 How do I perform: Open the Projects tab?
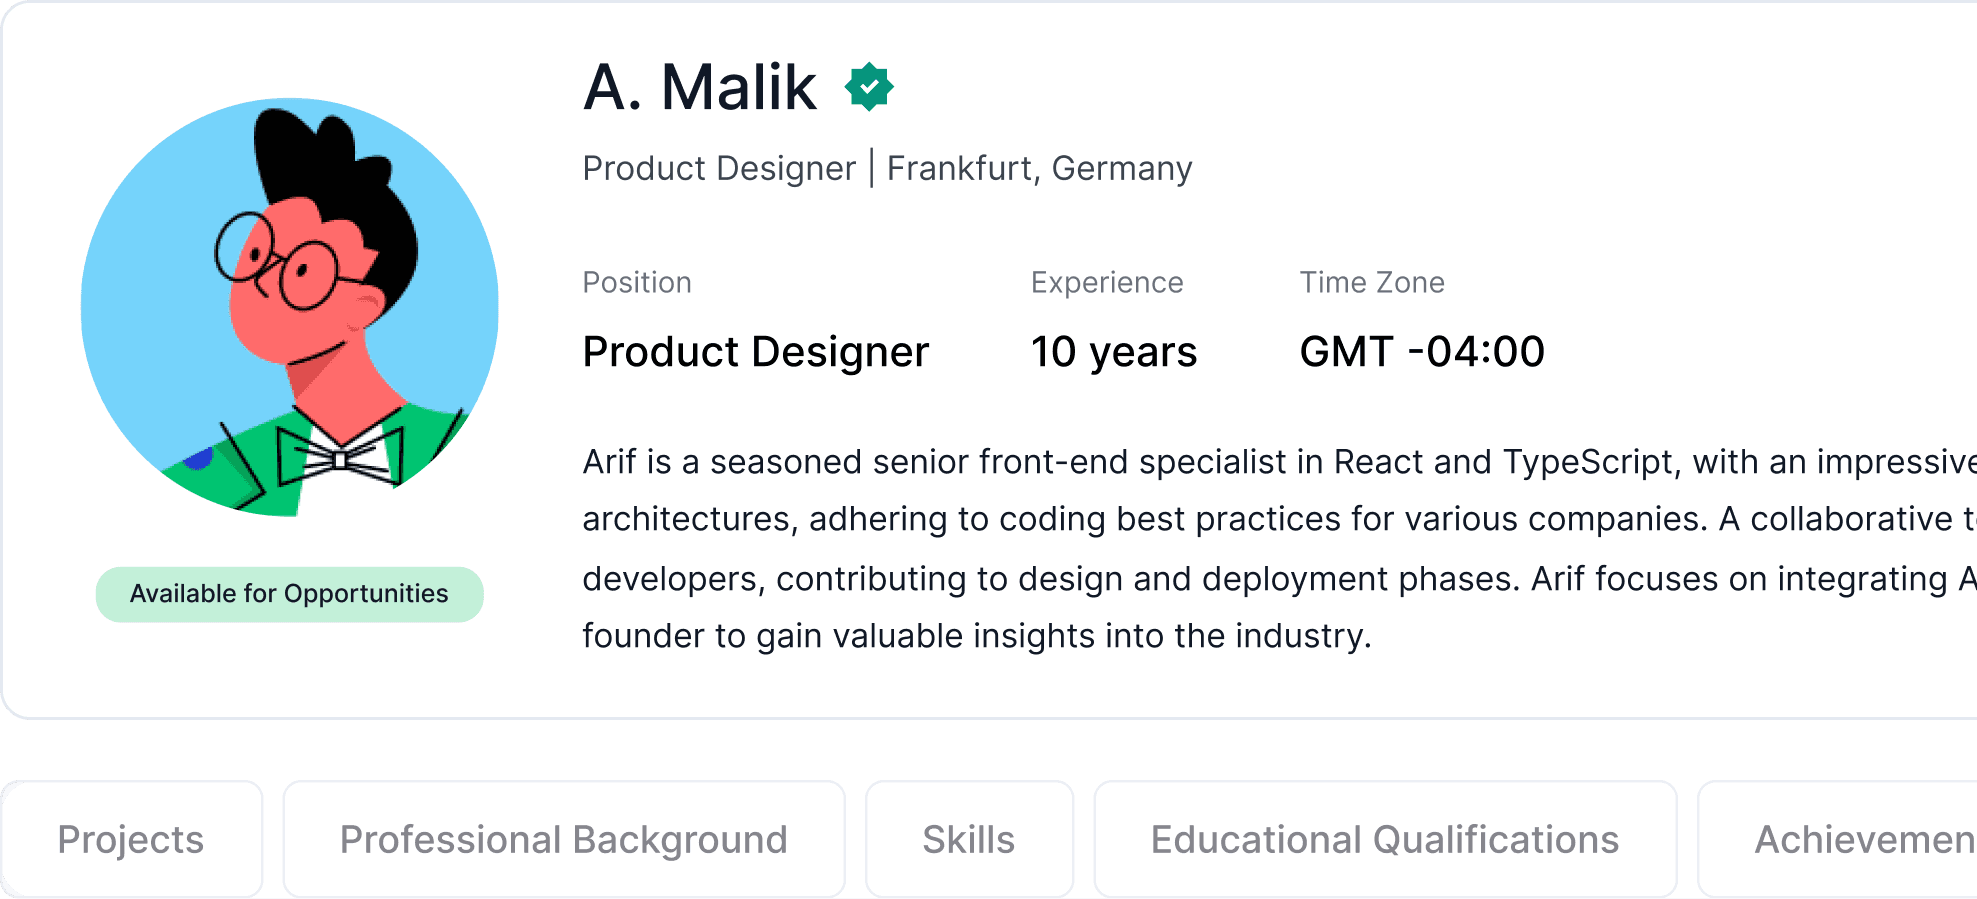coord(131,840)
